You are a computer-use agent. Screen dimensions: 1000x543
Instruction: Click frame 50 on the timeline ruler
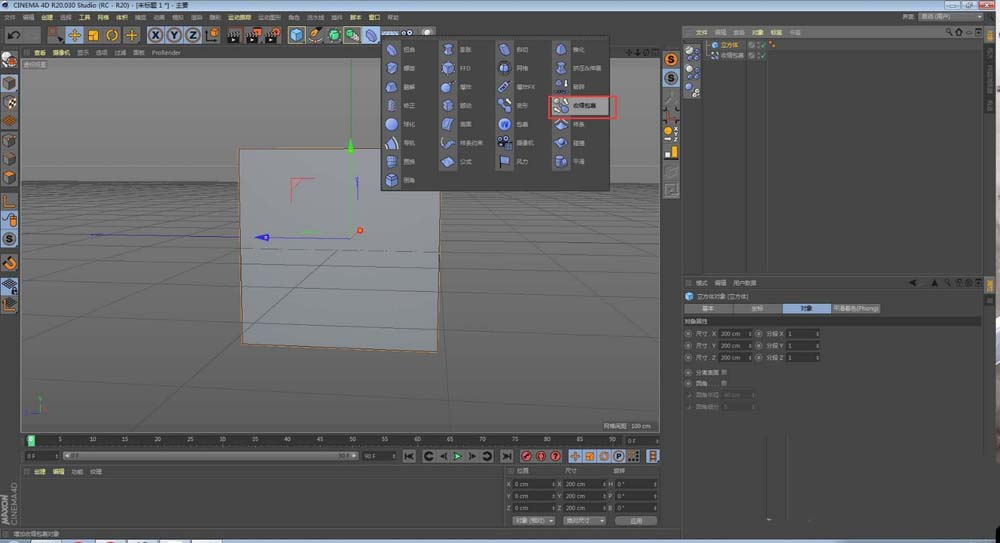click(352, 439)
